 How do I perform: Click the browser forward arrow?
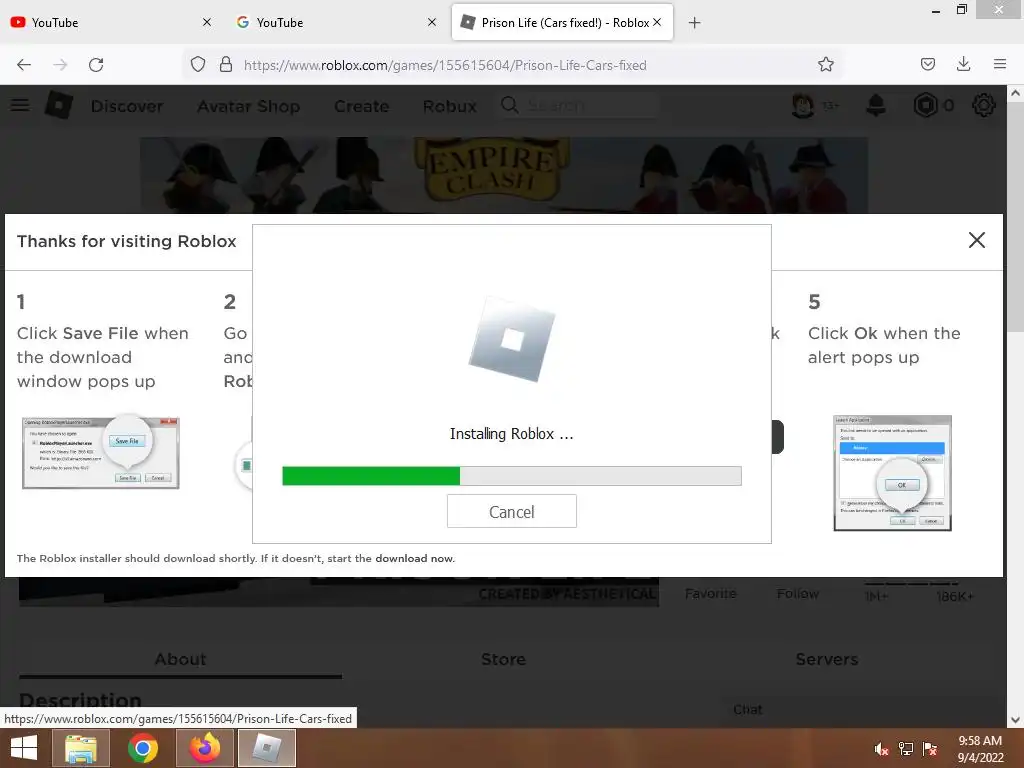click(60, 65)
